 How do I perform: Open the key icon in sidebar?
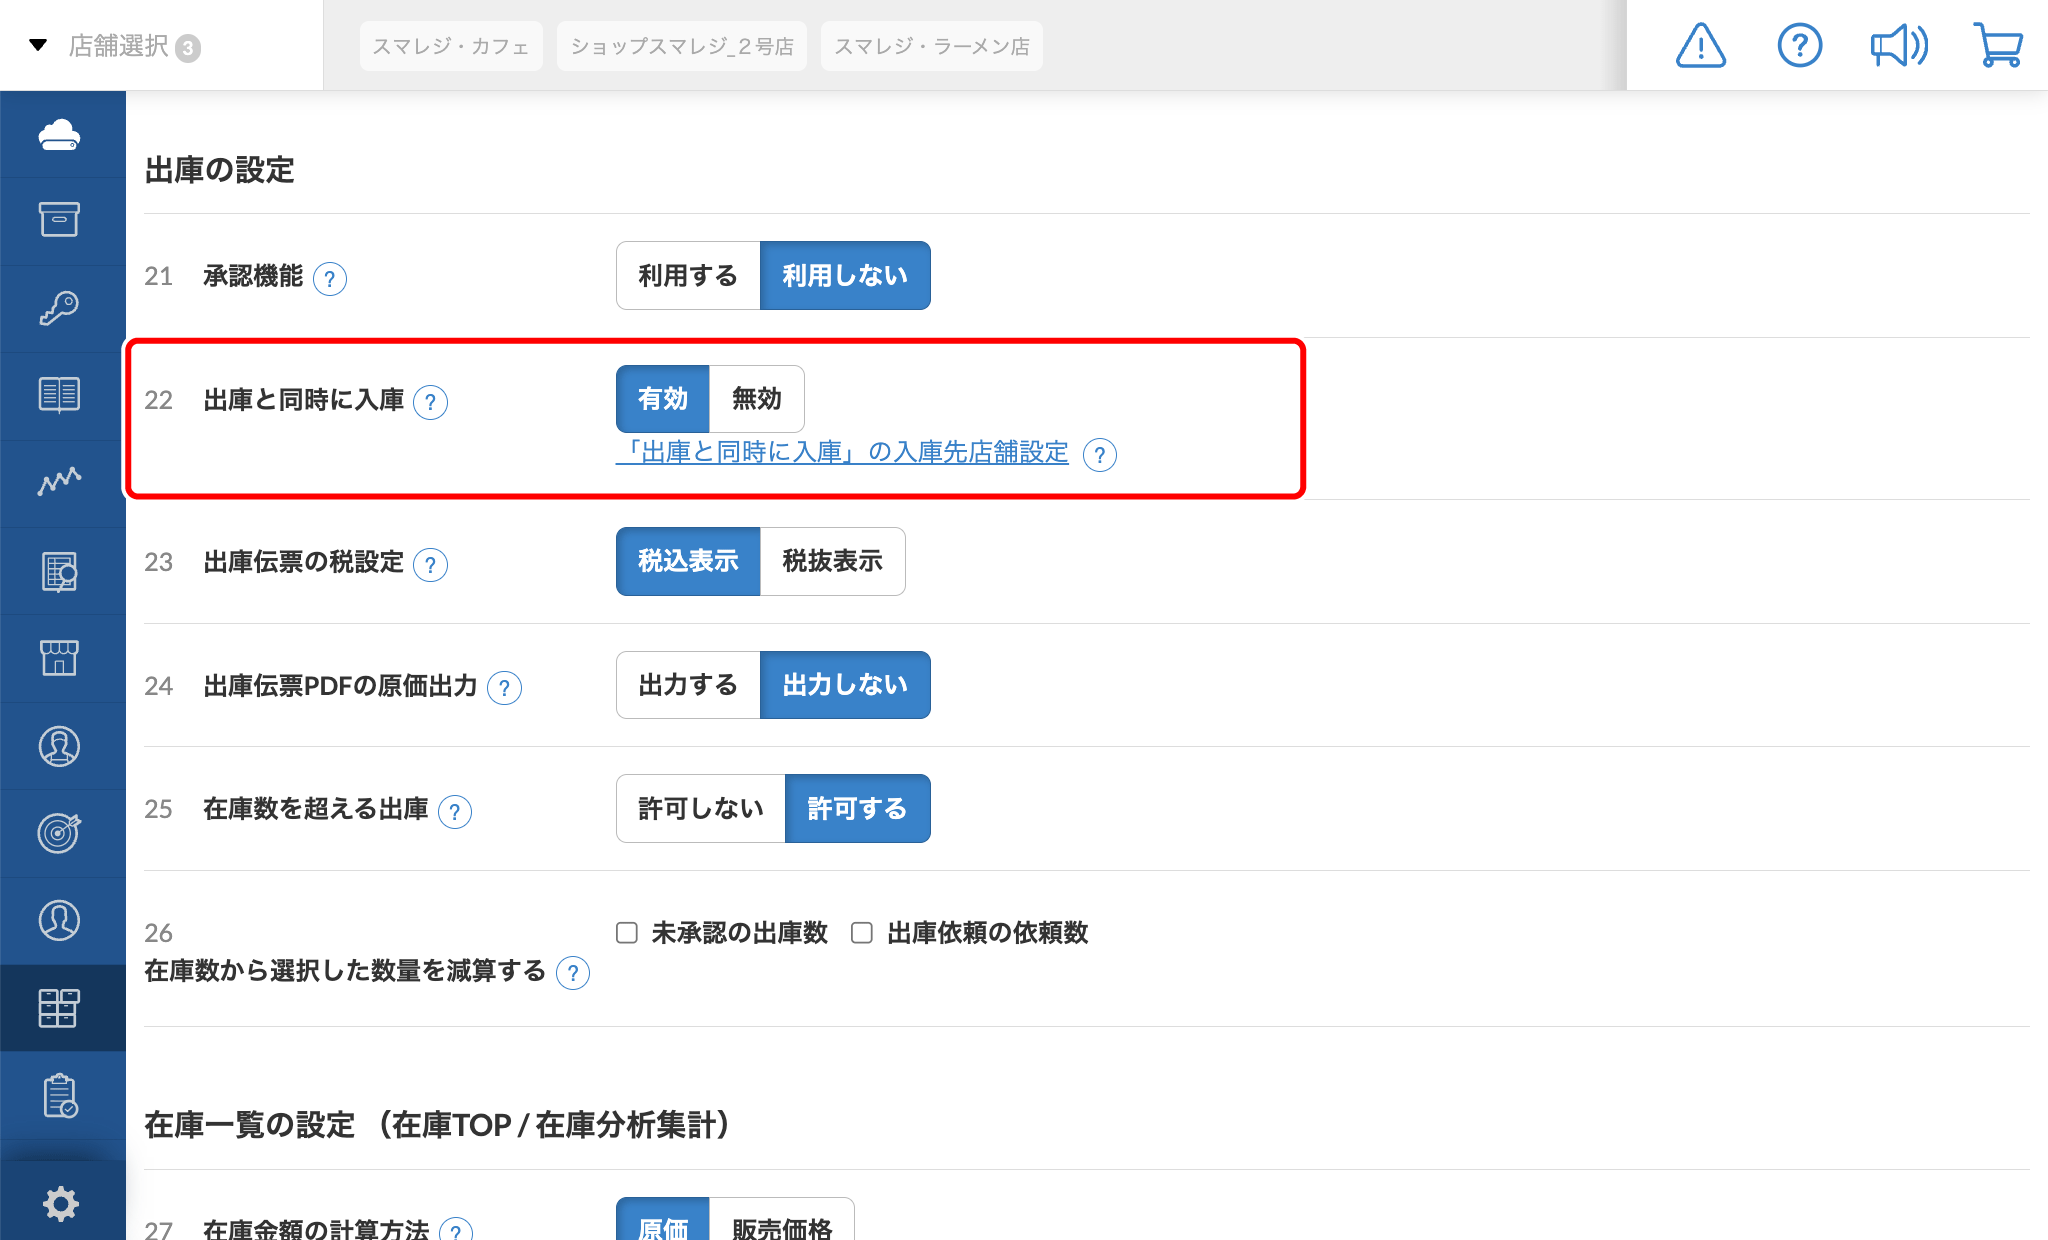[59, 308]
